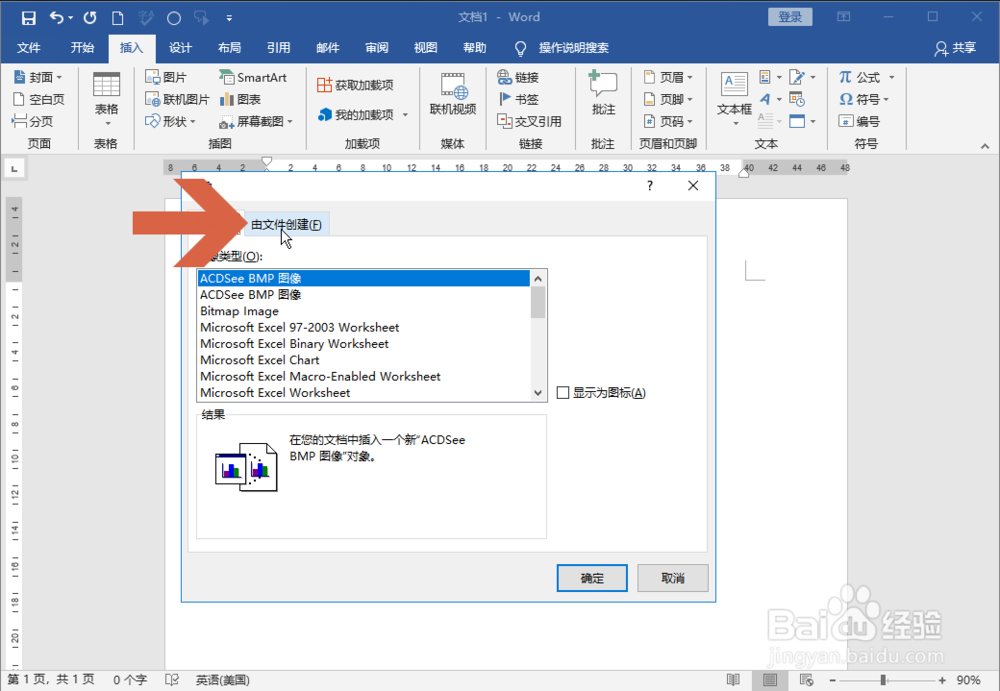The width and height of the screenshot is (1000, 691).
Task: Click the zoom slider handle in the status bar
Action: click(883, 680)
